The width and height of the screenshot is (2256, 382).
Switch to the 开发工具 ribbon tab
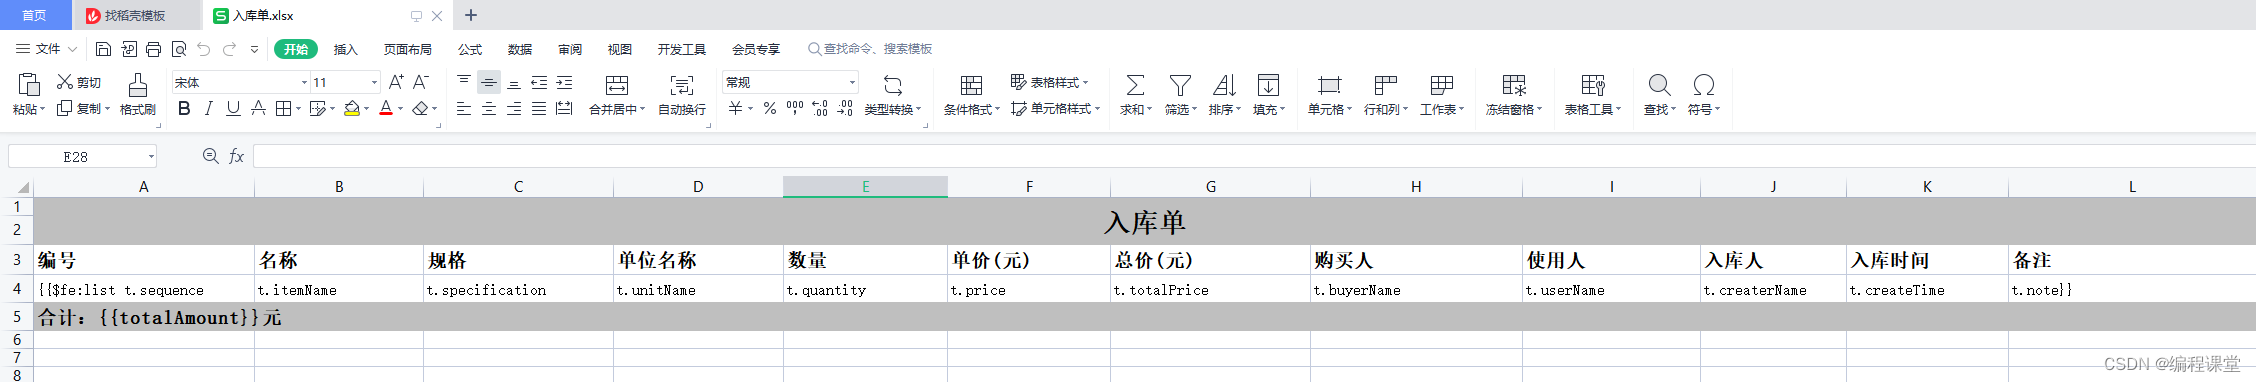pos(682,49)
